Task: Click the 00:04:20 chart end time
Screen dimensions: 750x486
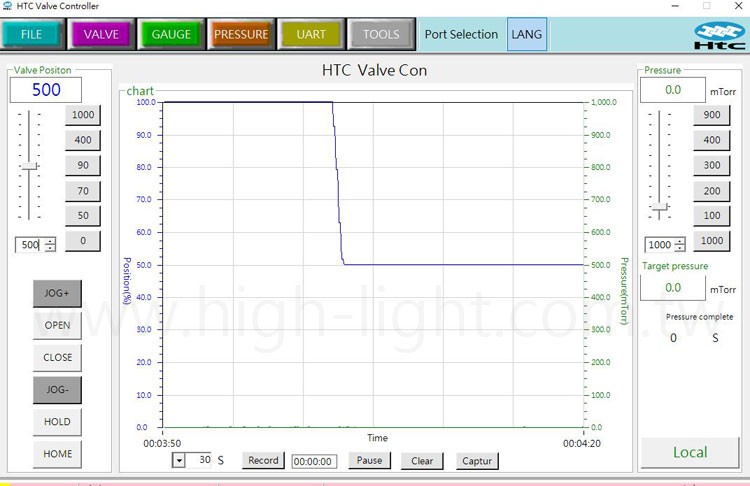Action: pyautogui.click(x=582, y=443)
